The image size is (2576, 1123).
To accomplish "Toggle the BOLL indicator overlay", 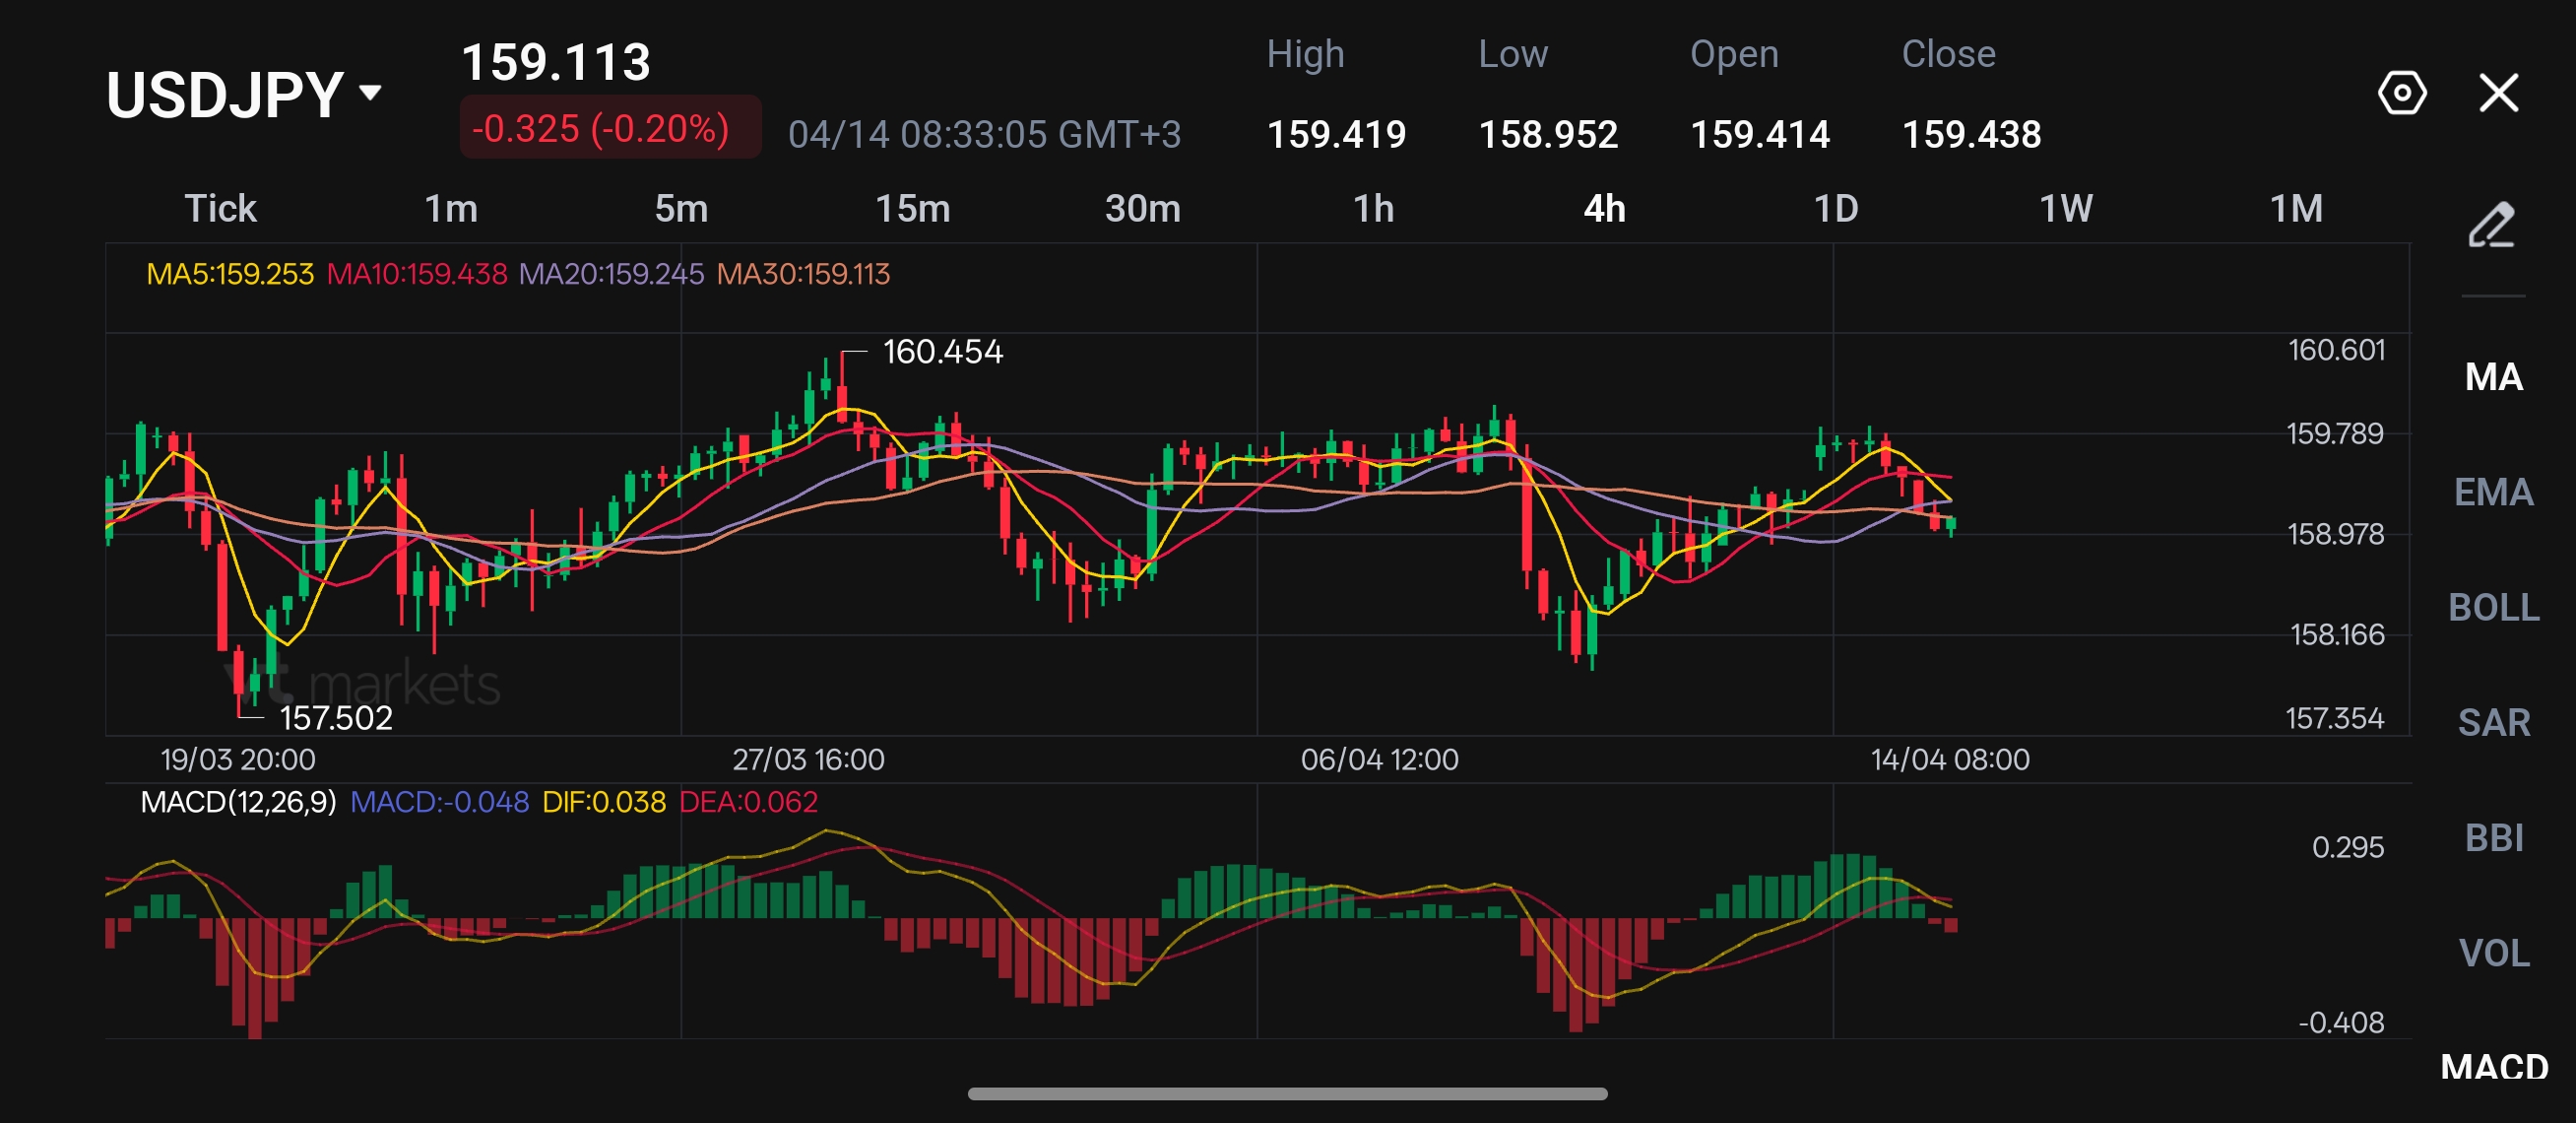I will 2493,607.
